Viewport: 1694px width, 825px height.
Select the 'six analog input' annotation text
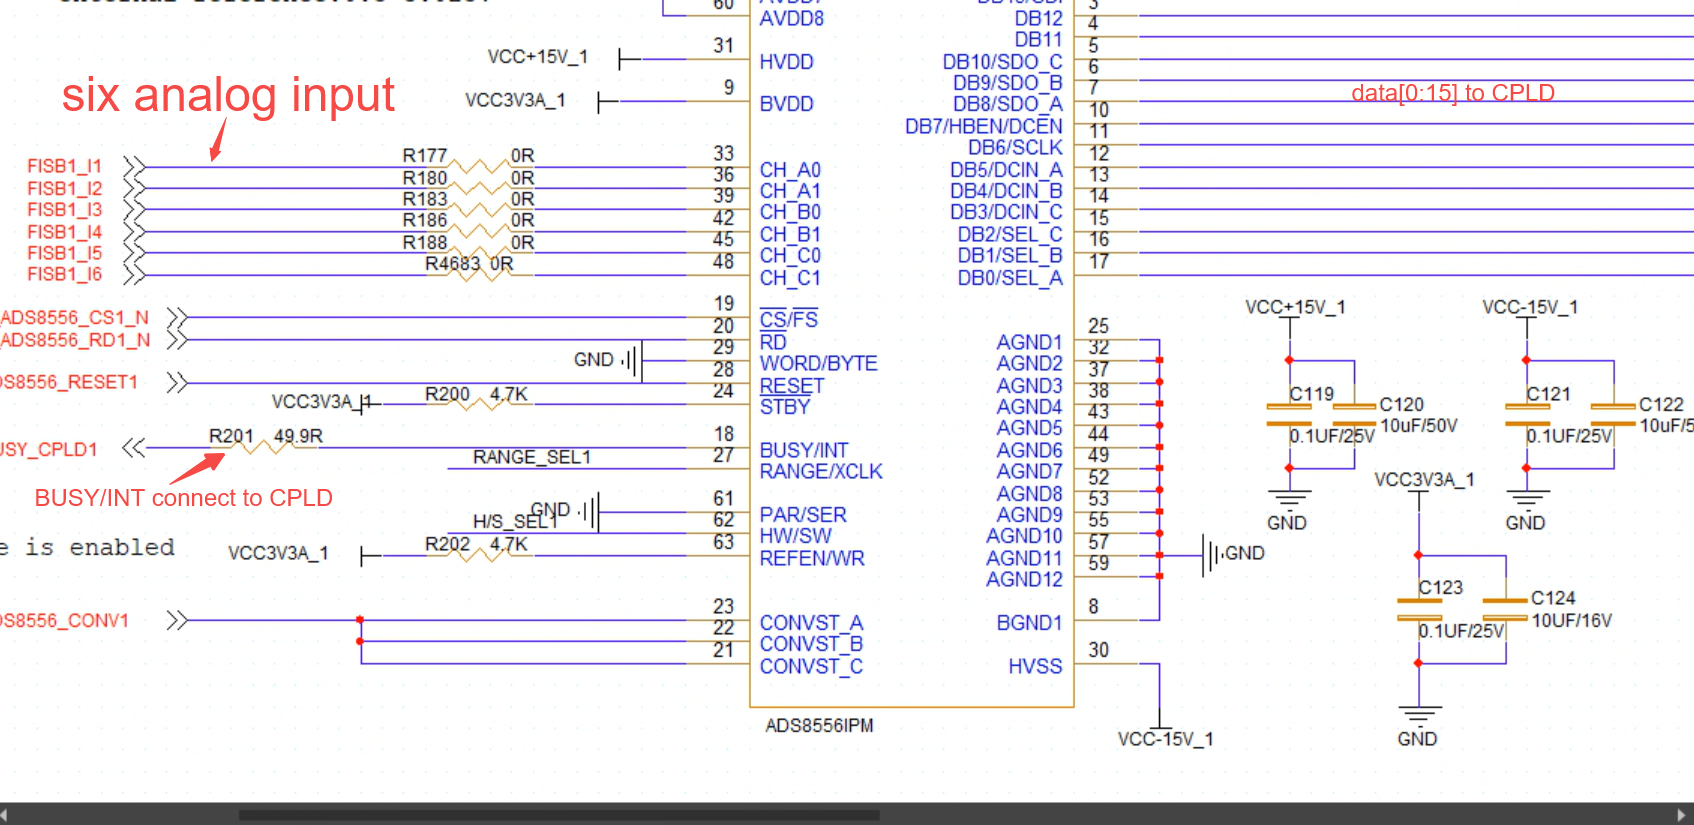tap(228, 96)
